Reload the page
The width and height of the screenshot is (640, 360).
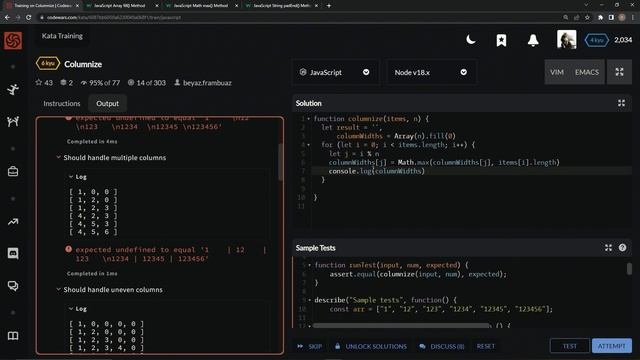(28, 18)
